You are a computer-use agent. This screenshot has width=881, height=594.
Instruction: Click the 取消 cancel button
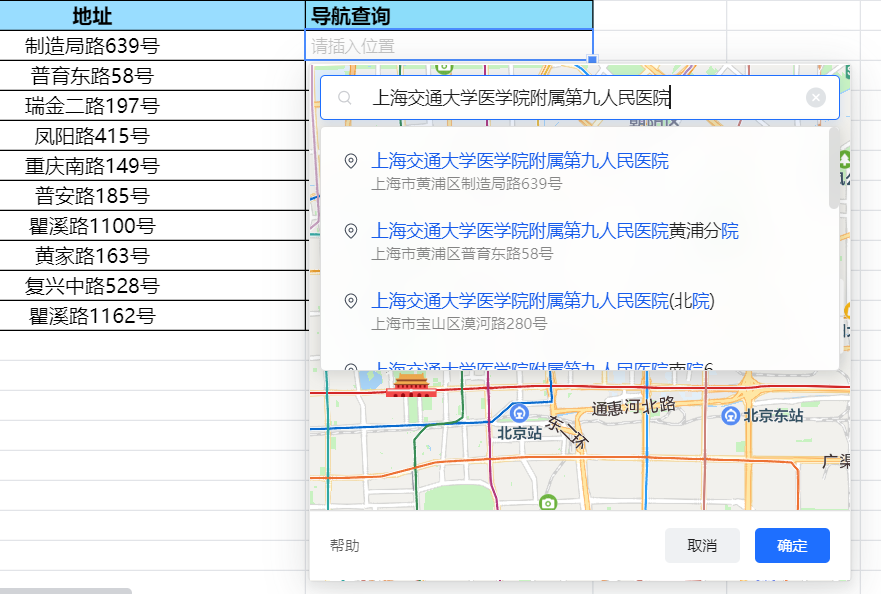point(702,545)
